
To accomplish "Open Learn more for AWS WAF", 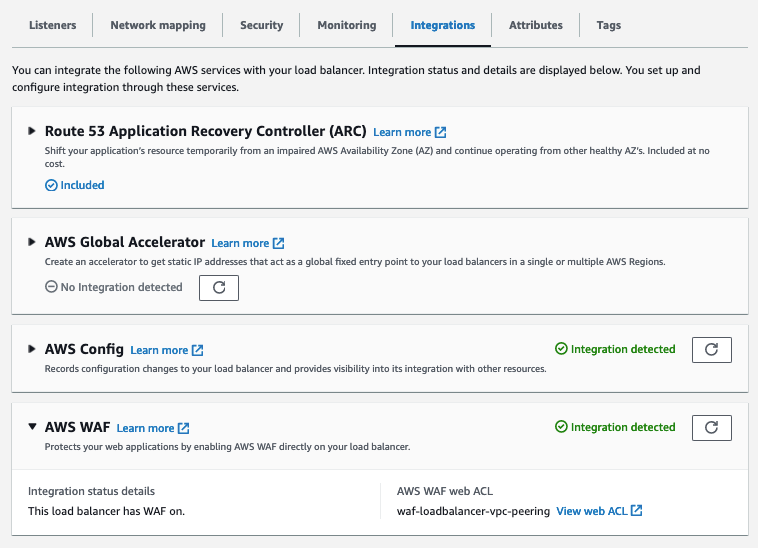I will pos(153,428).
